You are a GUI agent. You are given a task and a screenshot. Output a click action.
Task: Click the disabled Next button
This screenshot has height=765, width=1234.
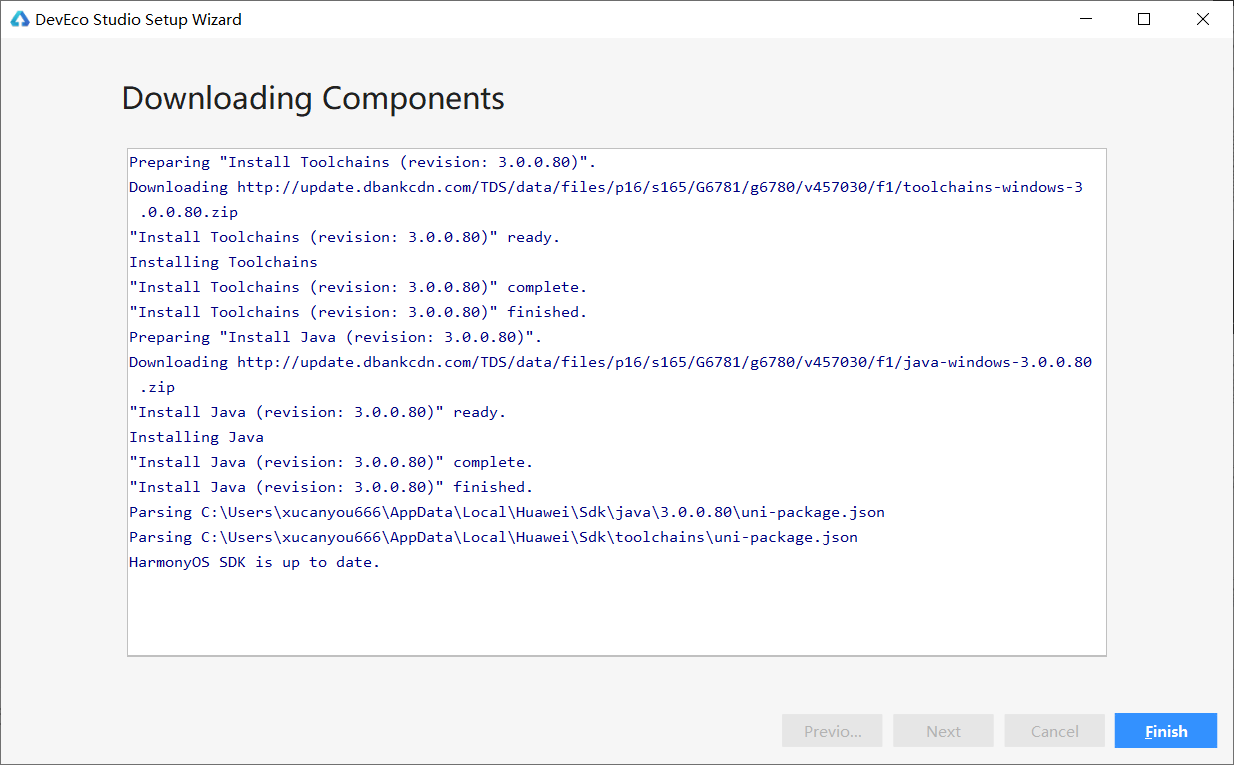[943, 731]
